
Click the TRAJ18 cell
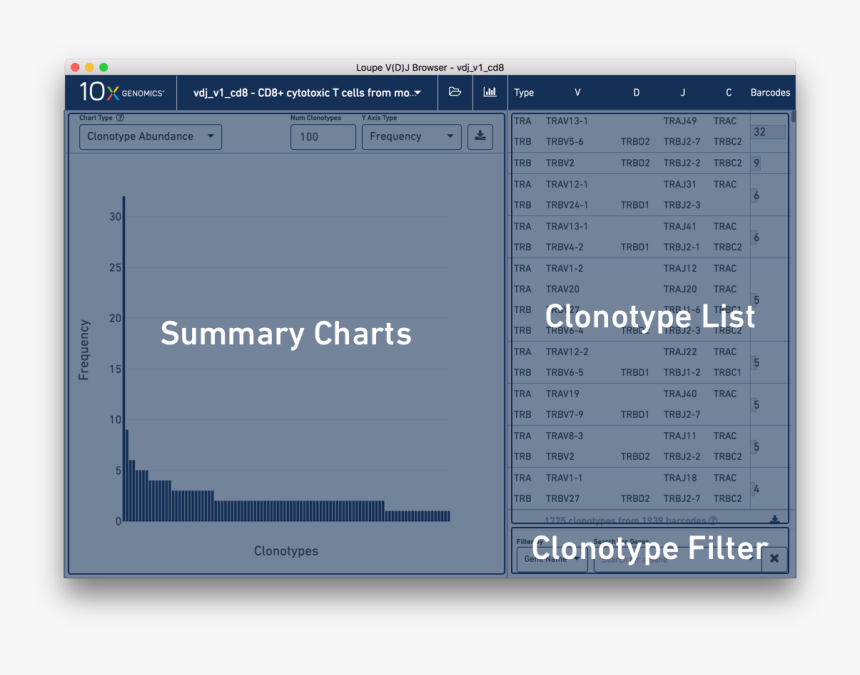pos(680,478)
